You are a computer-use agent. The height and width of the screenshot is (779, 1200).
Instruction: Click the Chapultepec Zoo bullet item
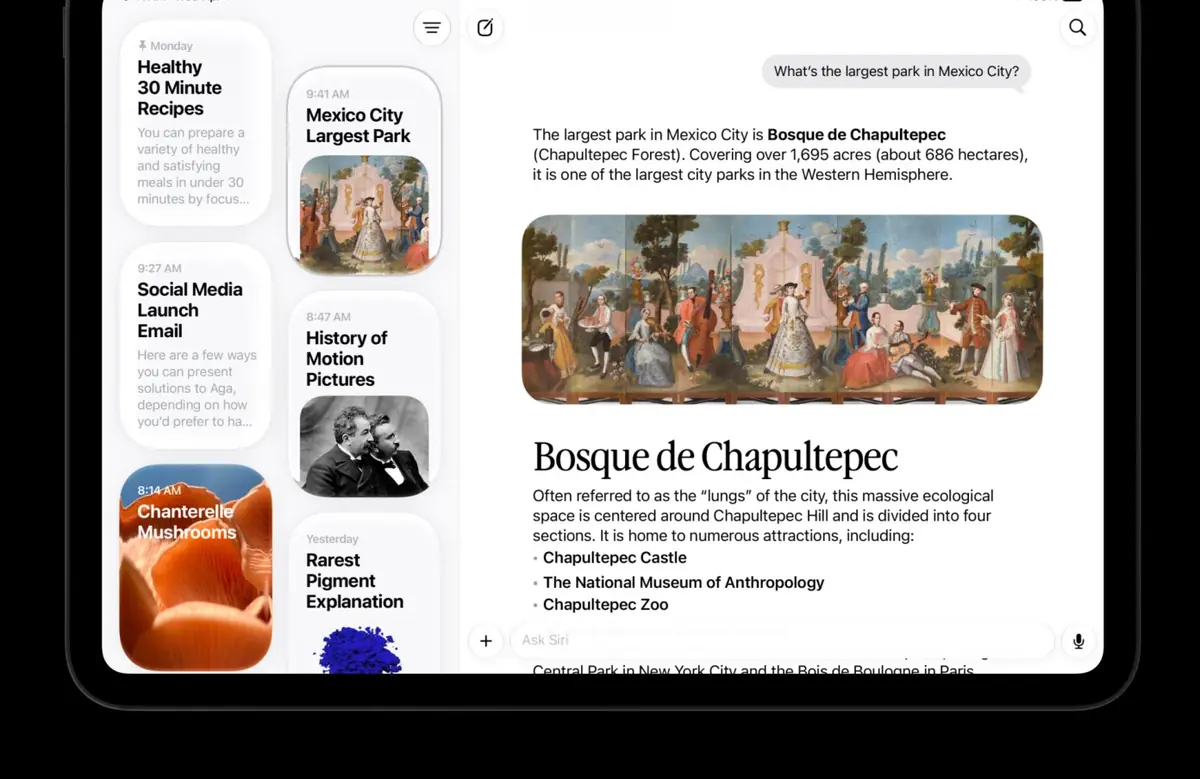click(x=605, y=605)
